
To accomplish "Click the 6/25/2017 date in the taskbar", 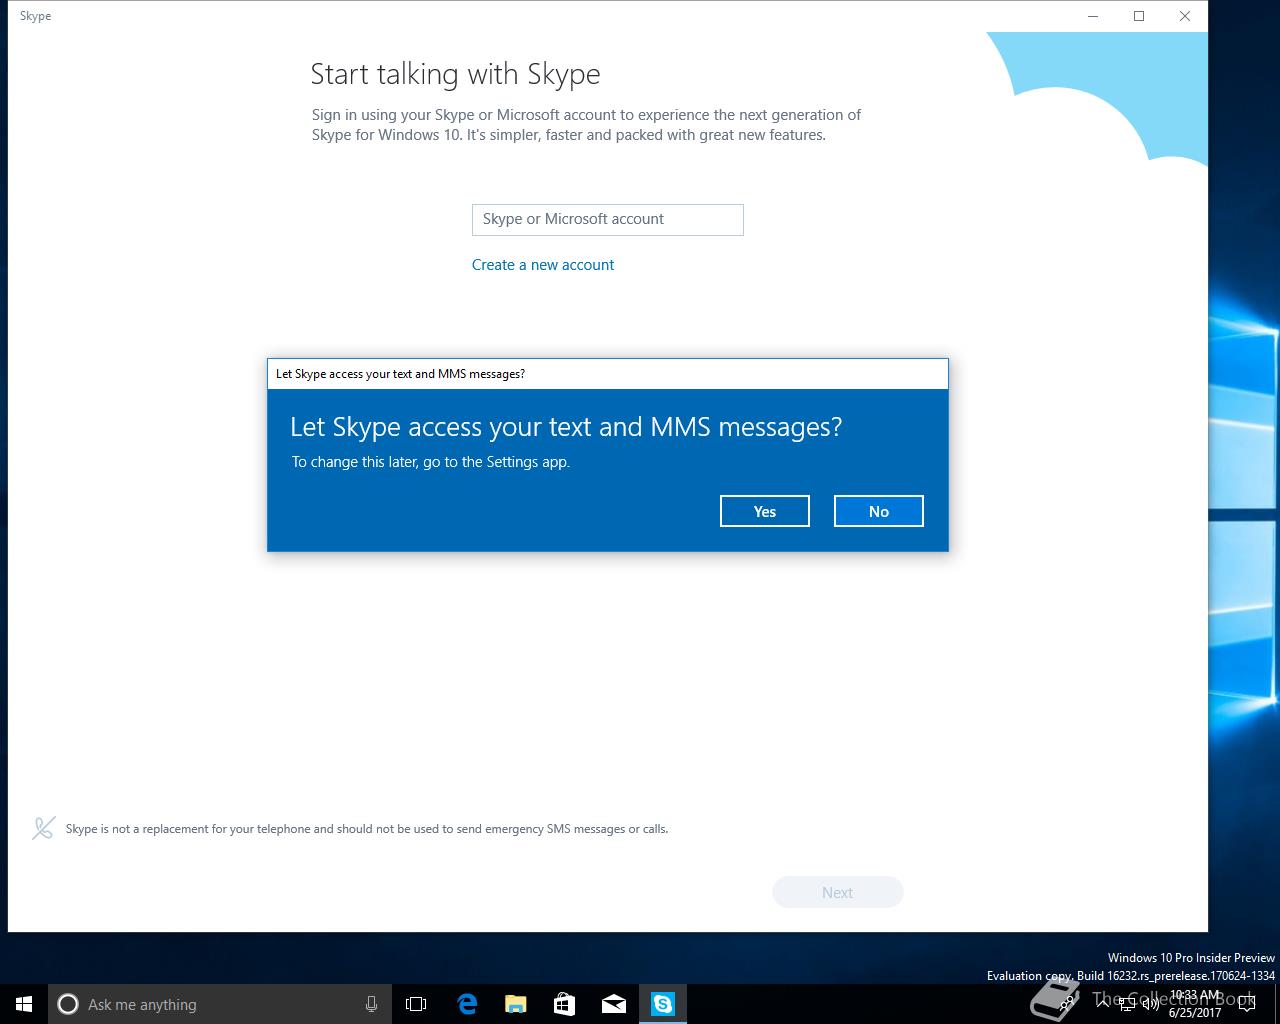I will tap(1195, 1013).
